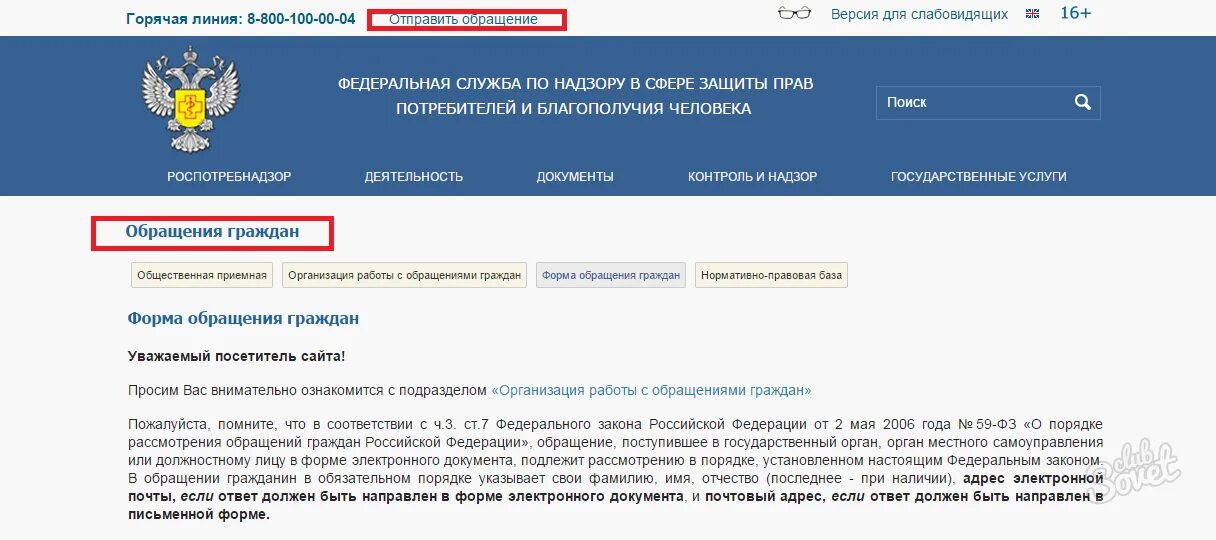
Task: Click the Rospotrebnadzor eagle emblem logo
Action: [190, 101]
